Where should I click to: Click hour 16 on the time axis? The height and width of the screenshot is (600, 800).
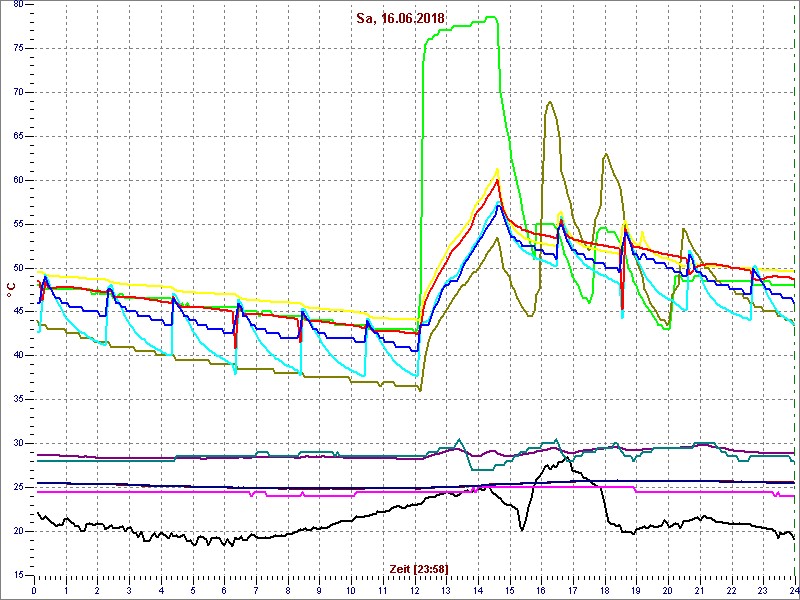[x=541, y=590]
